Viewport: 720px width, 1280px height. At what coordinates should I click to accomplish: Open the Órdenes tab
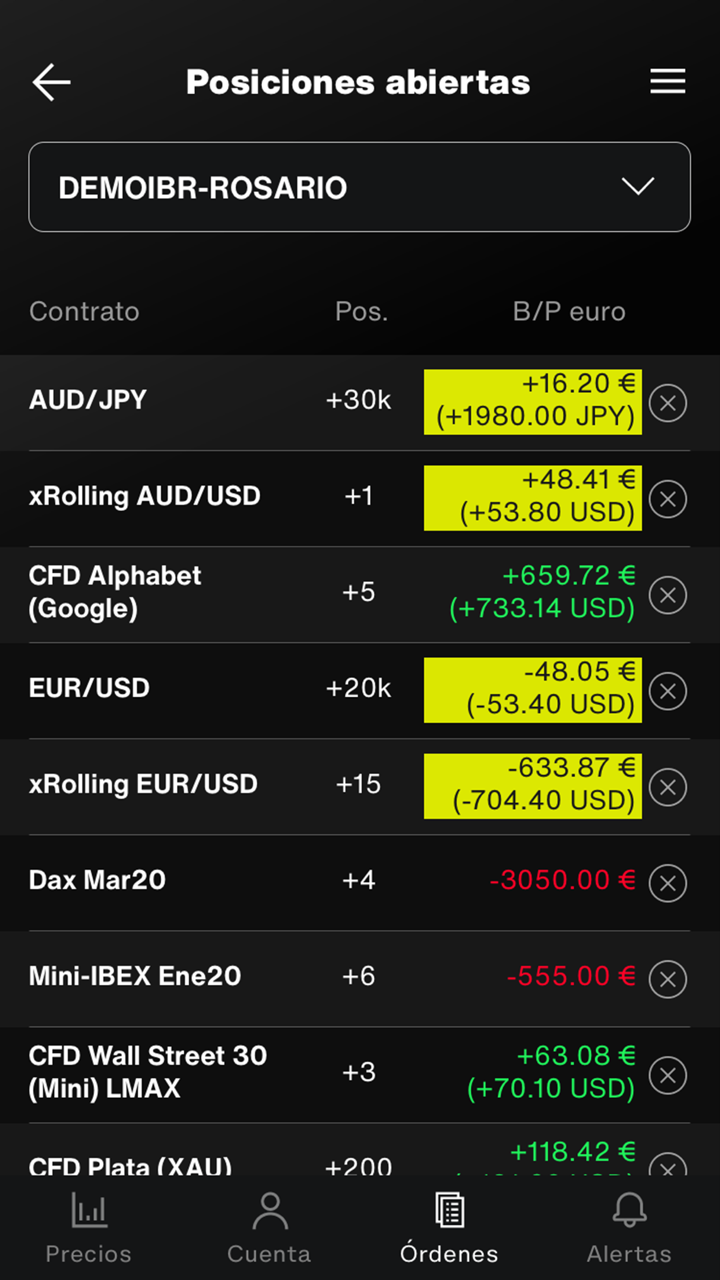click(449, 1226)
